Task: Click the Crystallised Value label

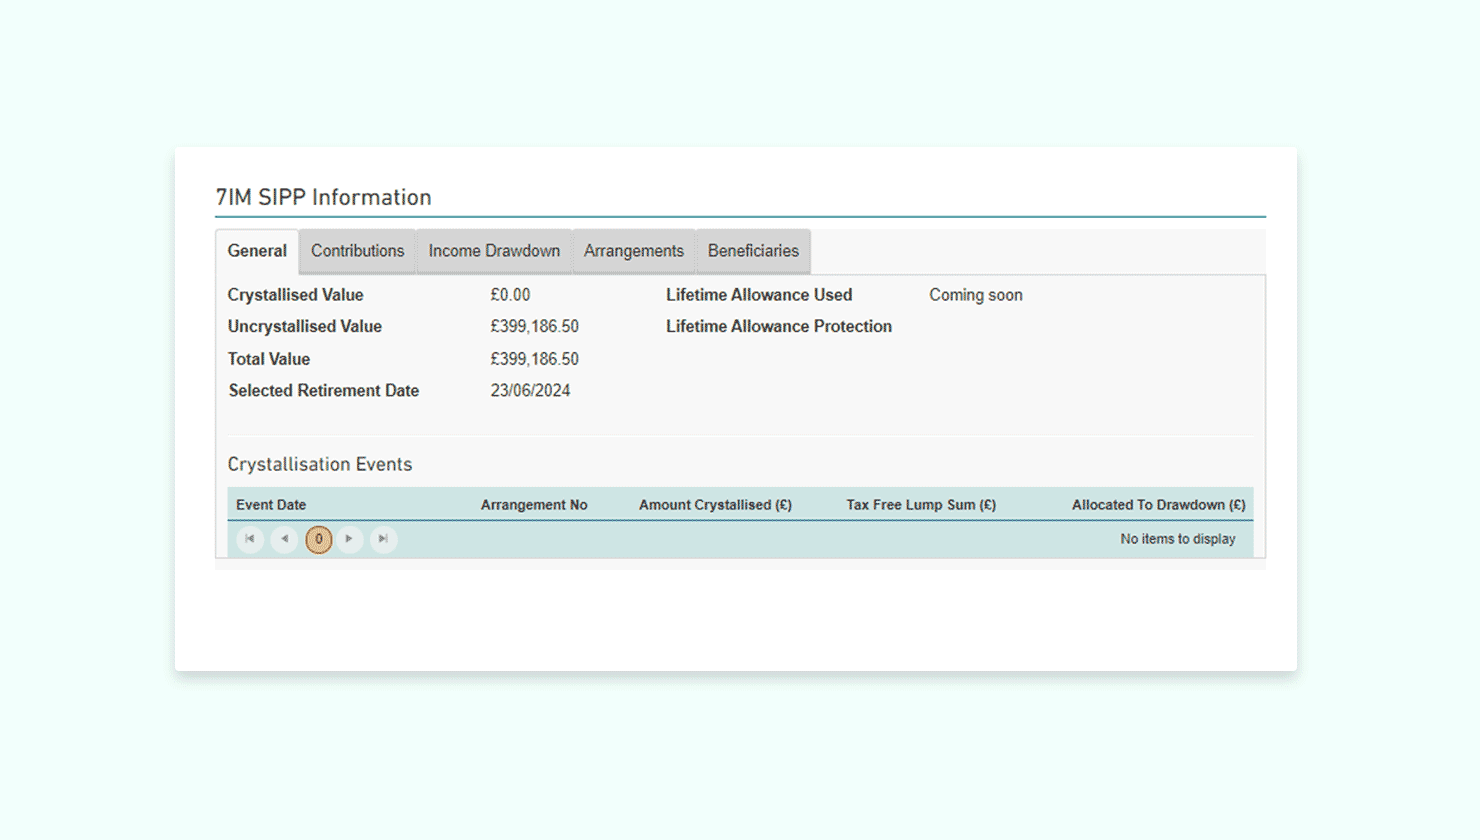Action: point(295,295)
